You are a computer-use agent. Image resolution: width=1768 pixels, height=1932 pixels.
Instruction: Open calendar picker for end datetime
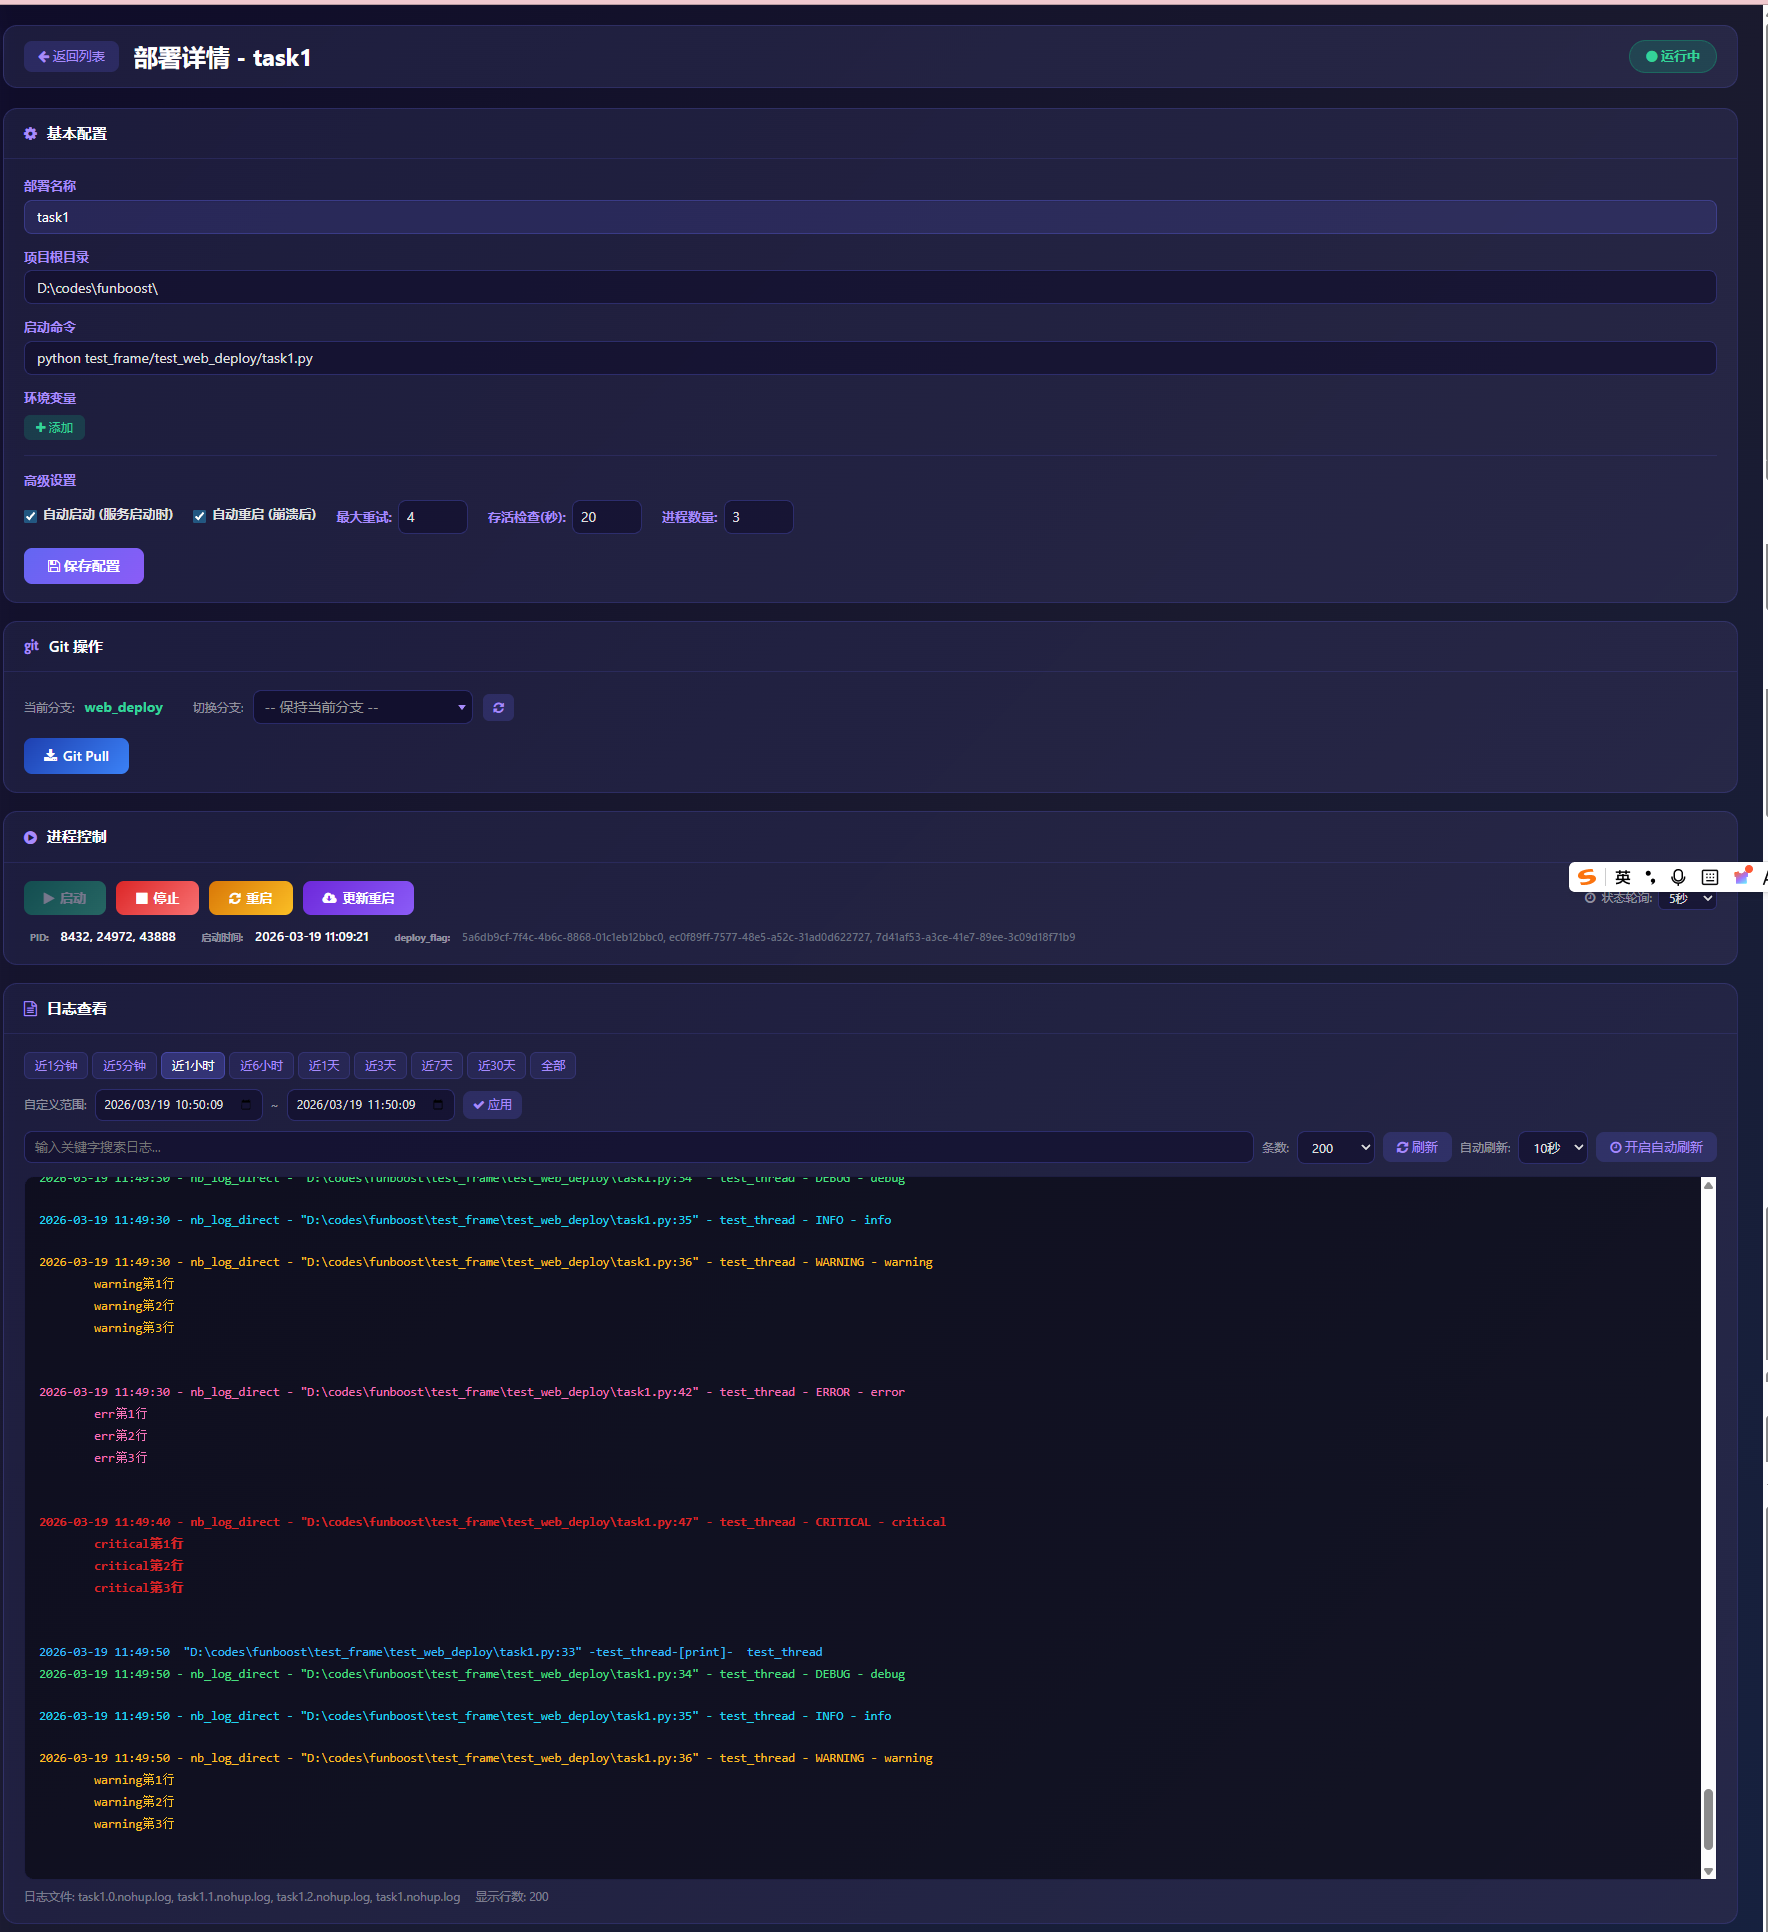[438, 1105]
